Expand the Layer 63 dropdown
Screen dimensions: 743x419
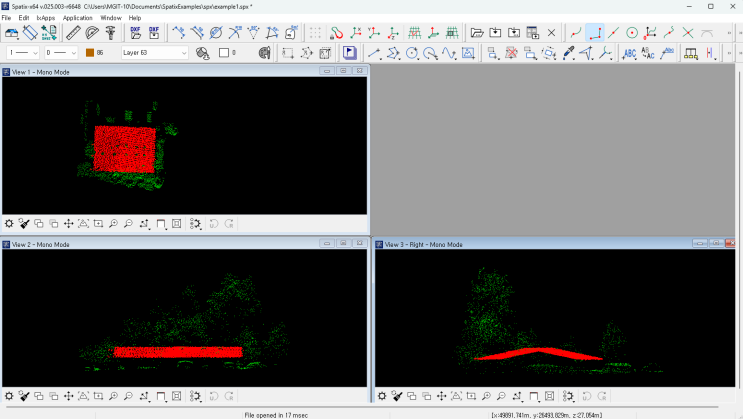point(154,53)
